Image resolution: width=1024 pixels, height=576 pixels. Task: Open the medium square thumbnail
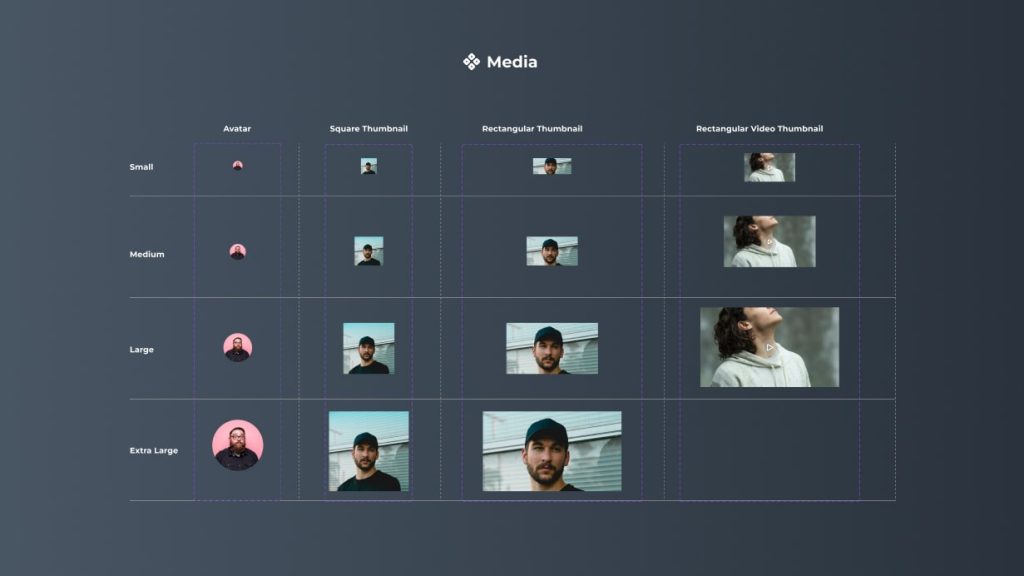click(x=368, y=250)
